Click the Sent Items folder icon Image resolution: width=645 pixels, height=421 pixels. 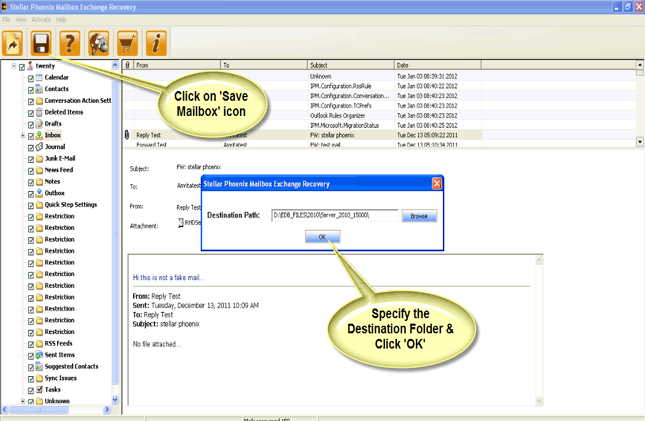pyautogui.click(x=39, y=355)
